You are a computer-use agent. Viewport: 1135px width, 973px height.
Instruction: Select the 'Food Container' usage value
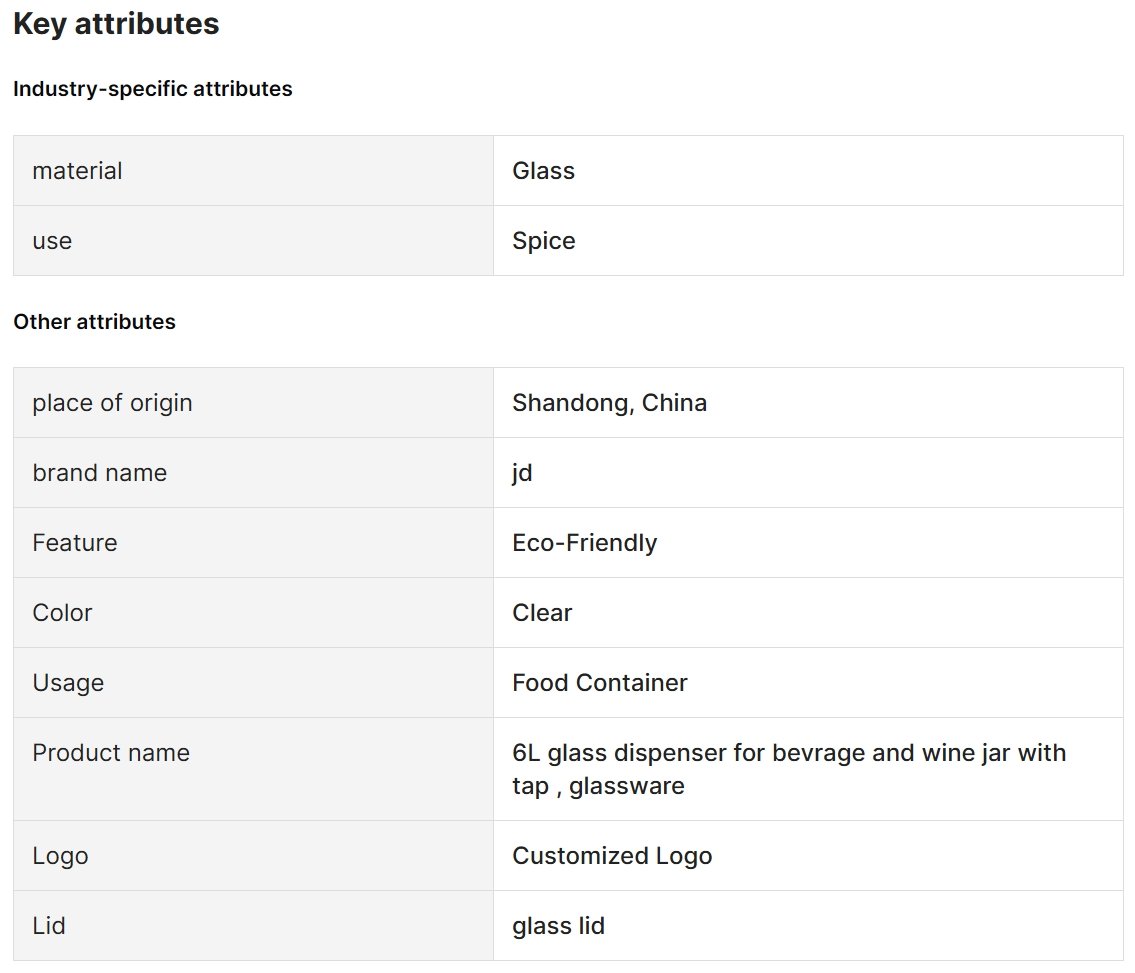click(600, 683)
